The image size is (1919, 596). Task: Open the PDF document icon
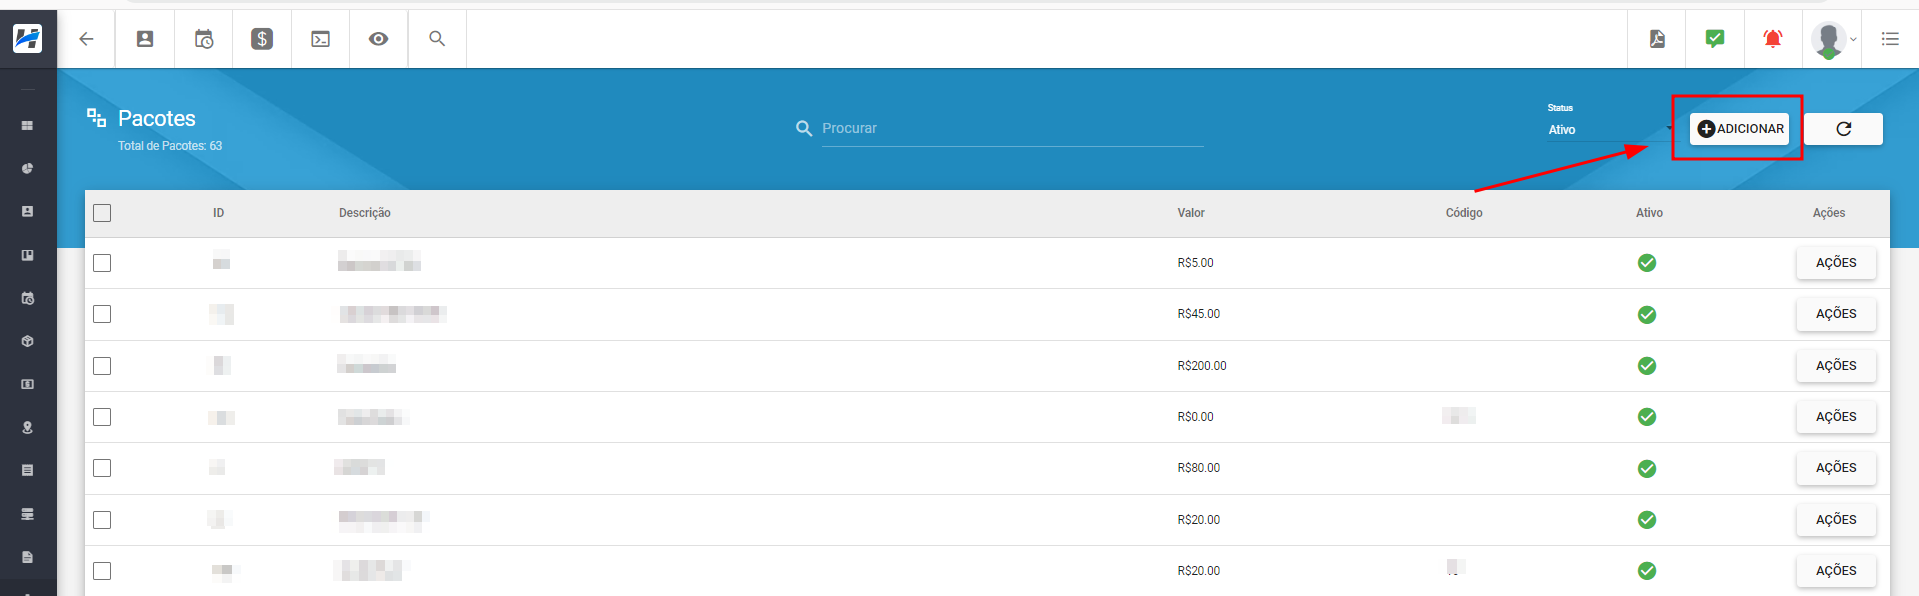pos(1657,39)
